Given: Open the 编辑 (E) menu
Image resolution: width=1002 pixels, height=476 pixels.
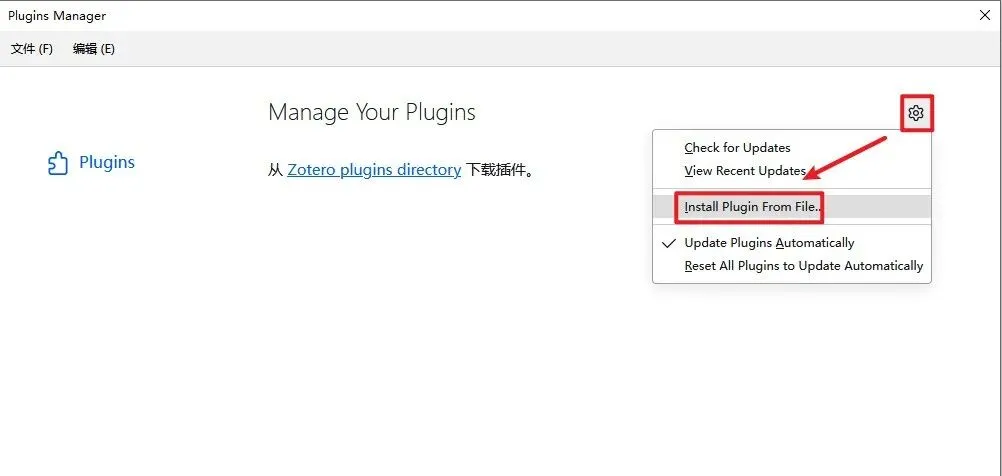Looking at the screenshot, I should tap(94, 49).
